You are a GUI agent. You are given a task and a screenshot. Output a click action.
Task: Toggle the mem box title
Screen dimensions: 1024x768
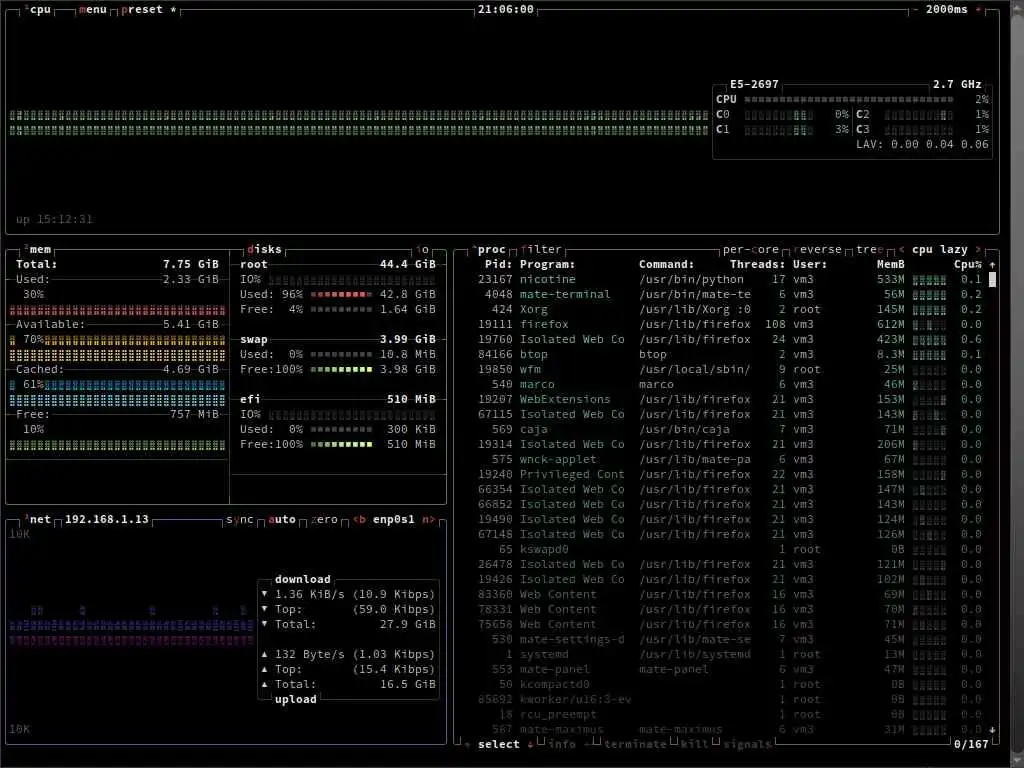(x=39, y=249)
